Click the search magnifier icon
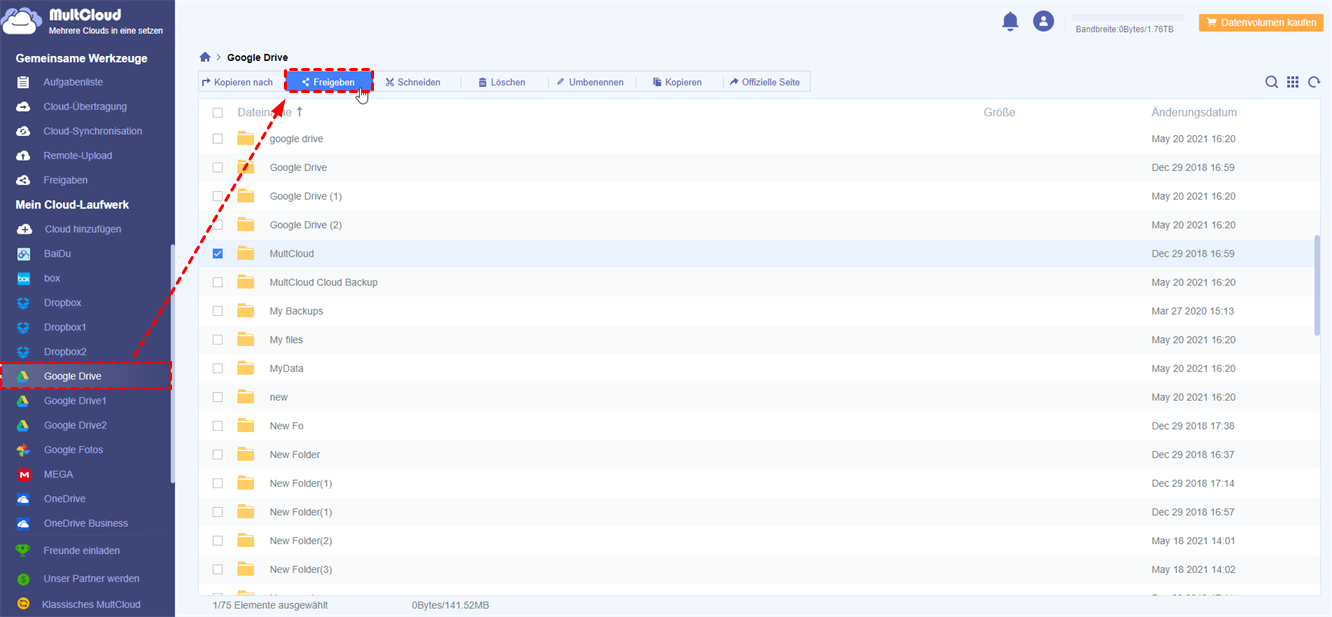This screenshot has width=1332, height=617. (x=1271, y=82)
